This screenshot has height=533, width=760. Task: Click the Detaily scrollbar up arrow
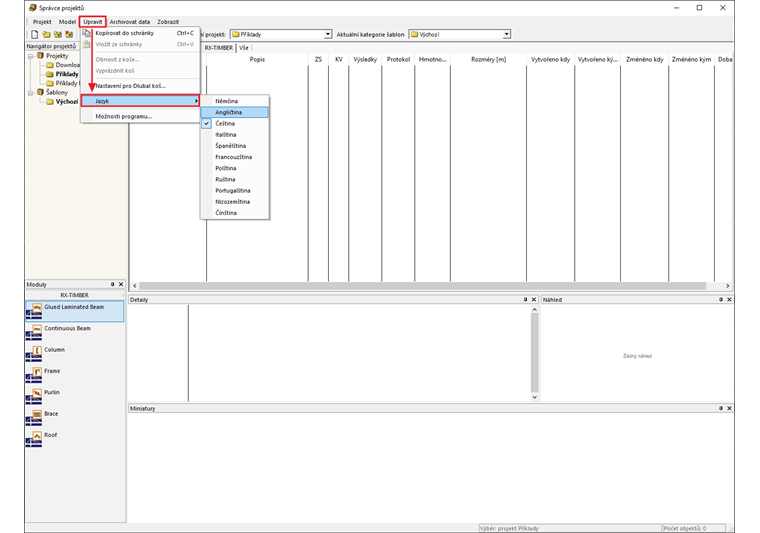[535, 310]
